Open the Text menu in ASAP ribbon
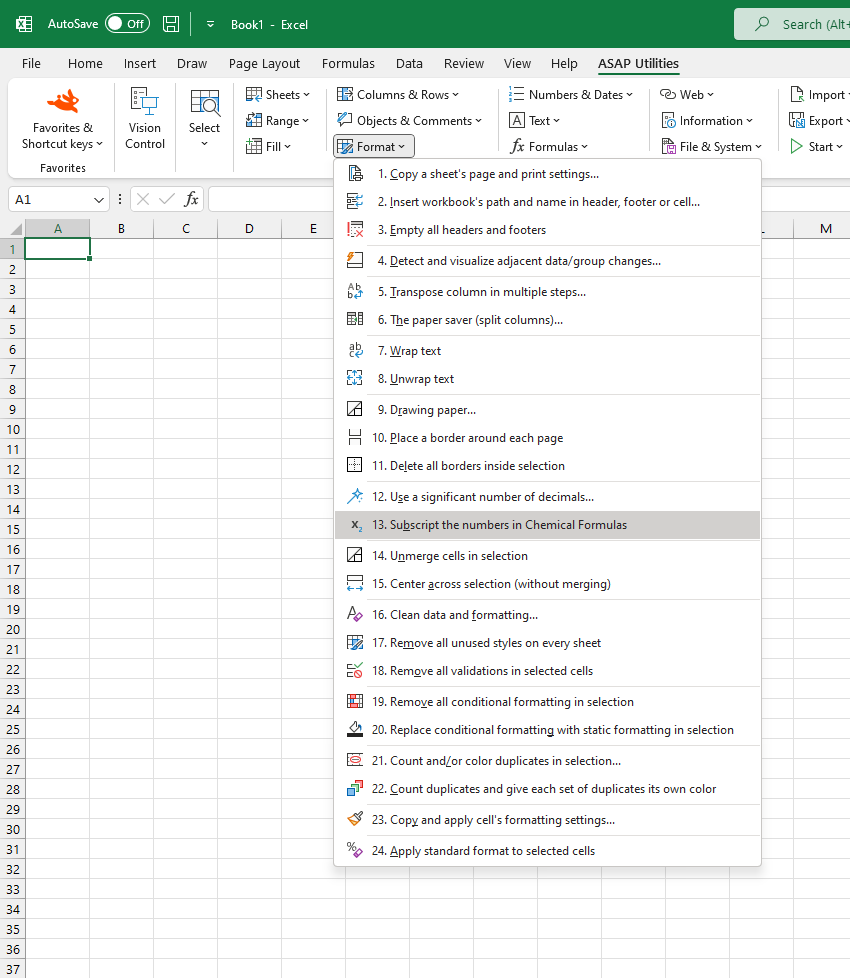The height and width of the screenshot is (978, 850). tap(534, 120)
